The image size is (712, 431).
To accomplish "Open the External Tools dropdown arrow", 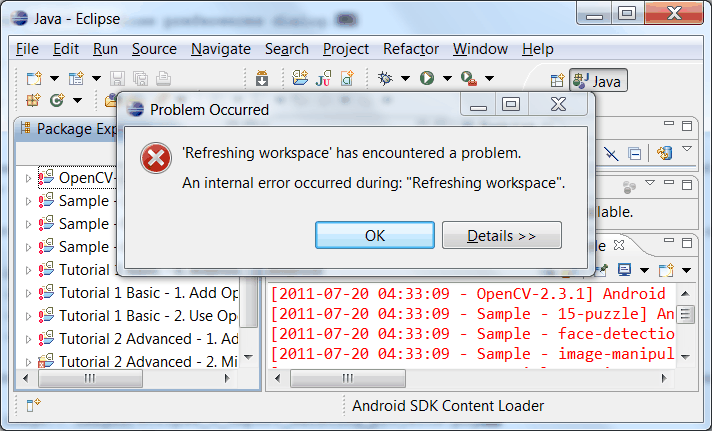I will (489, 79).
